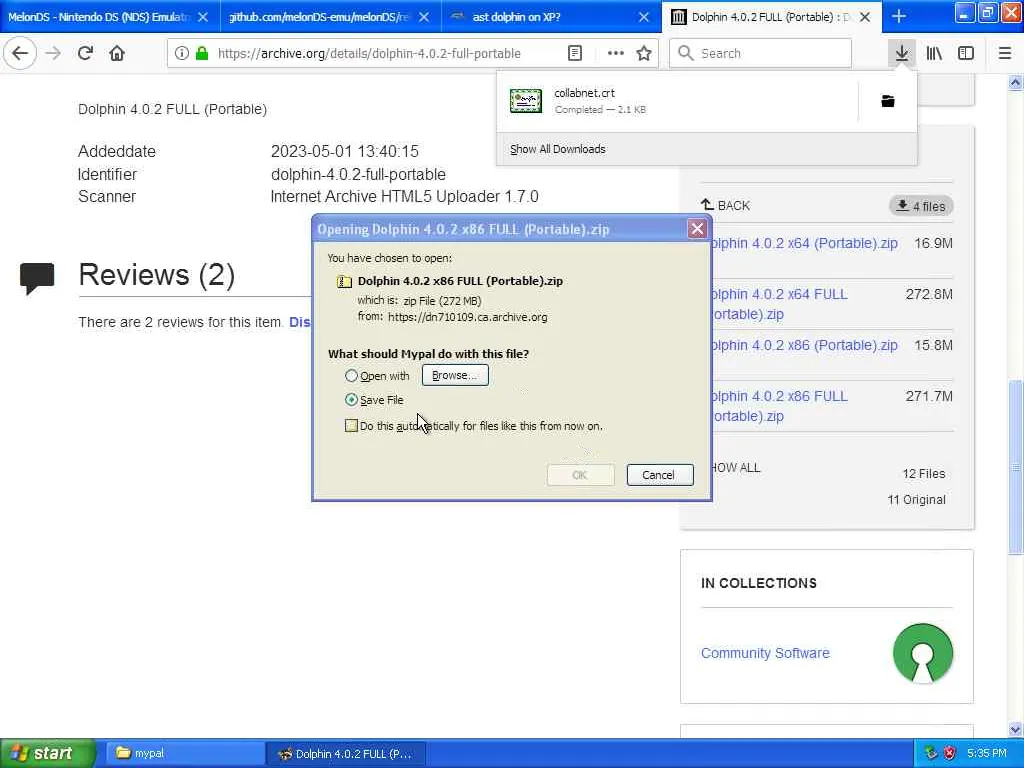The width and height of the screenshot is (1024, 768).
Task: Click page scrollbar up arrow
Action: click(x=1015, y=82)
